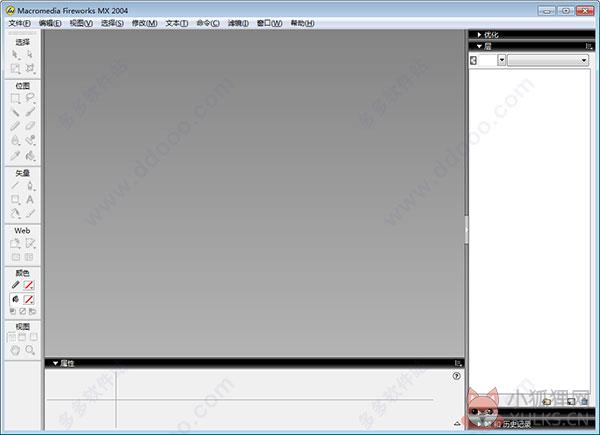
Task: Select the Zoom magnifier tool
Action: coord(30,350)
